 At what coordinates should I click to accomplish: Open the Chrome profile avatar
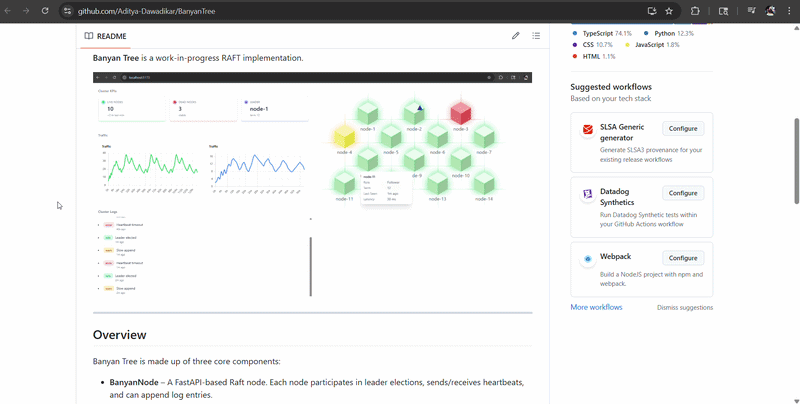[771, 11]
